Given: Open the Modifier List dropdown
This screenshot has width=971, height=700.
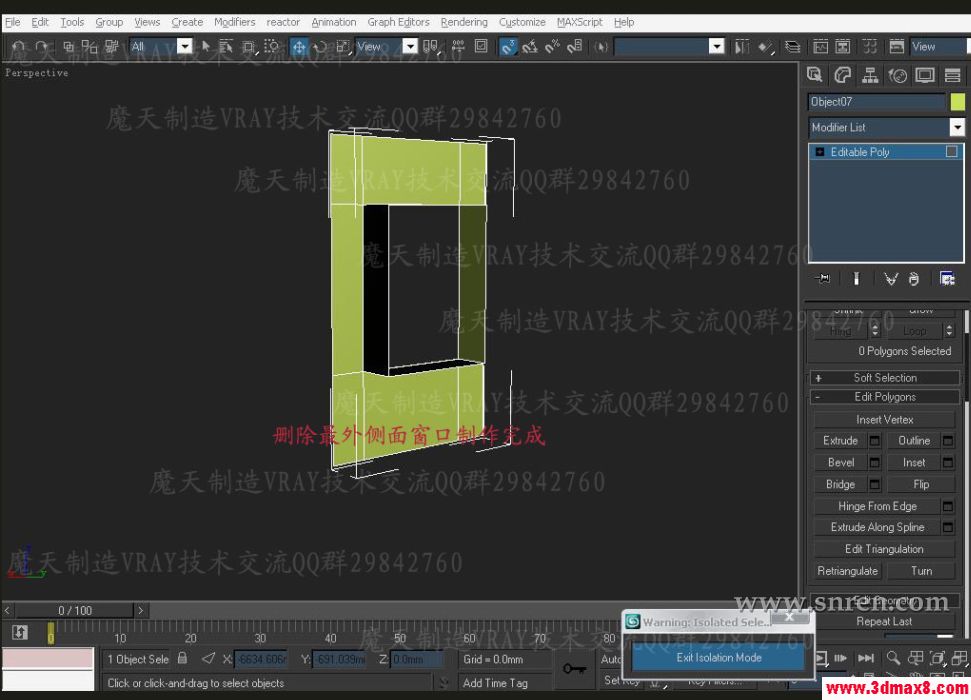Looking at the screenshot, I should pos(957,127).
